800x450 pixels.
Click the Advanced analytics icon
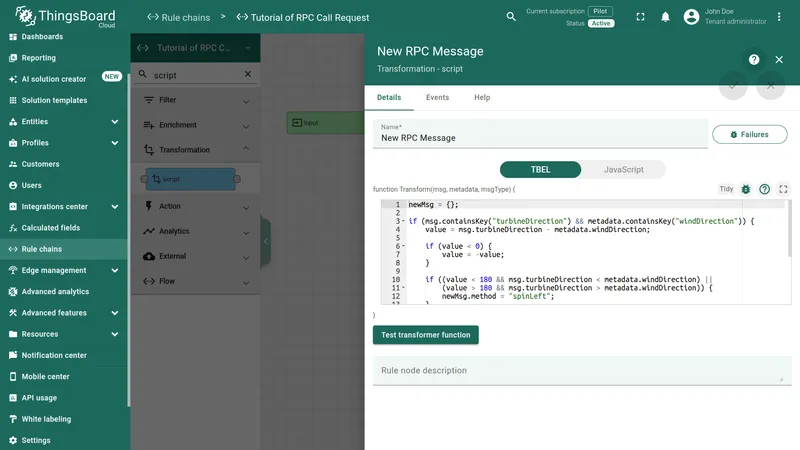coord(13,292)
